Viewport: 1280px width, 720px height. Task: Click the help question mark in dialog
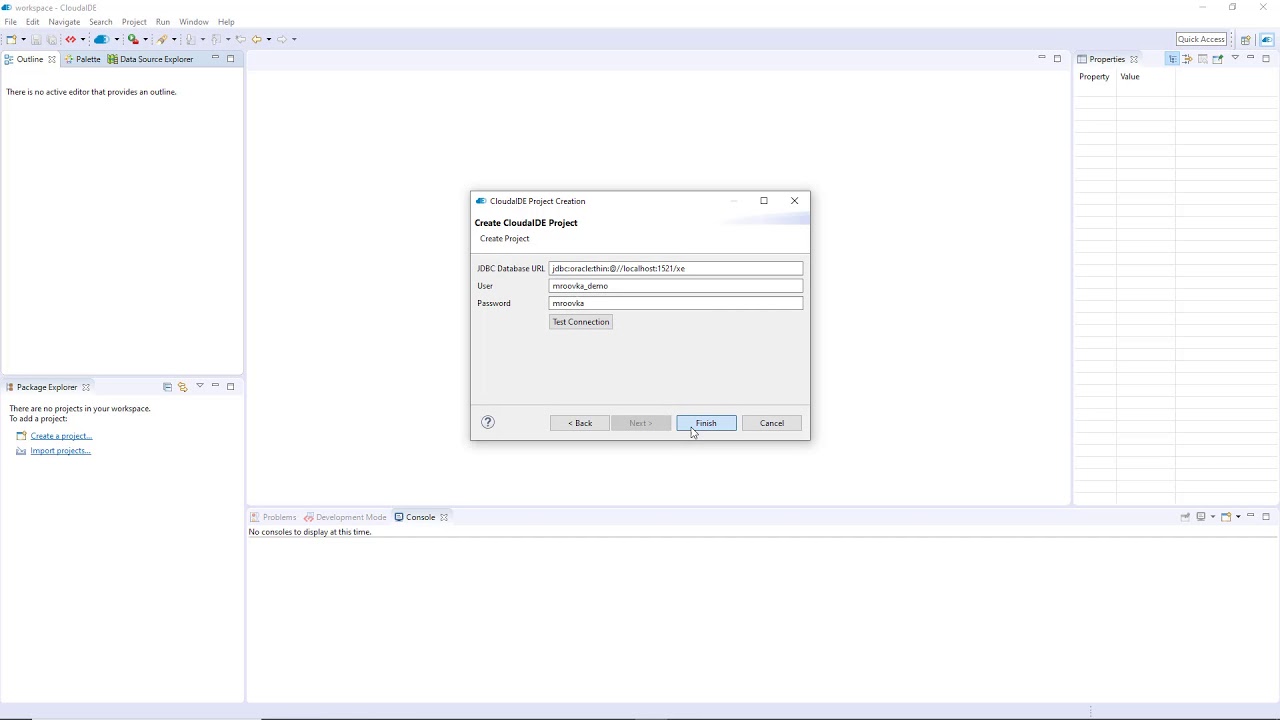click(x=488, y=422)
